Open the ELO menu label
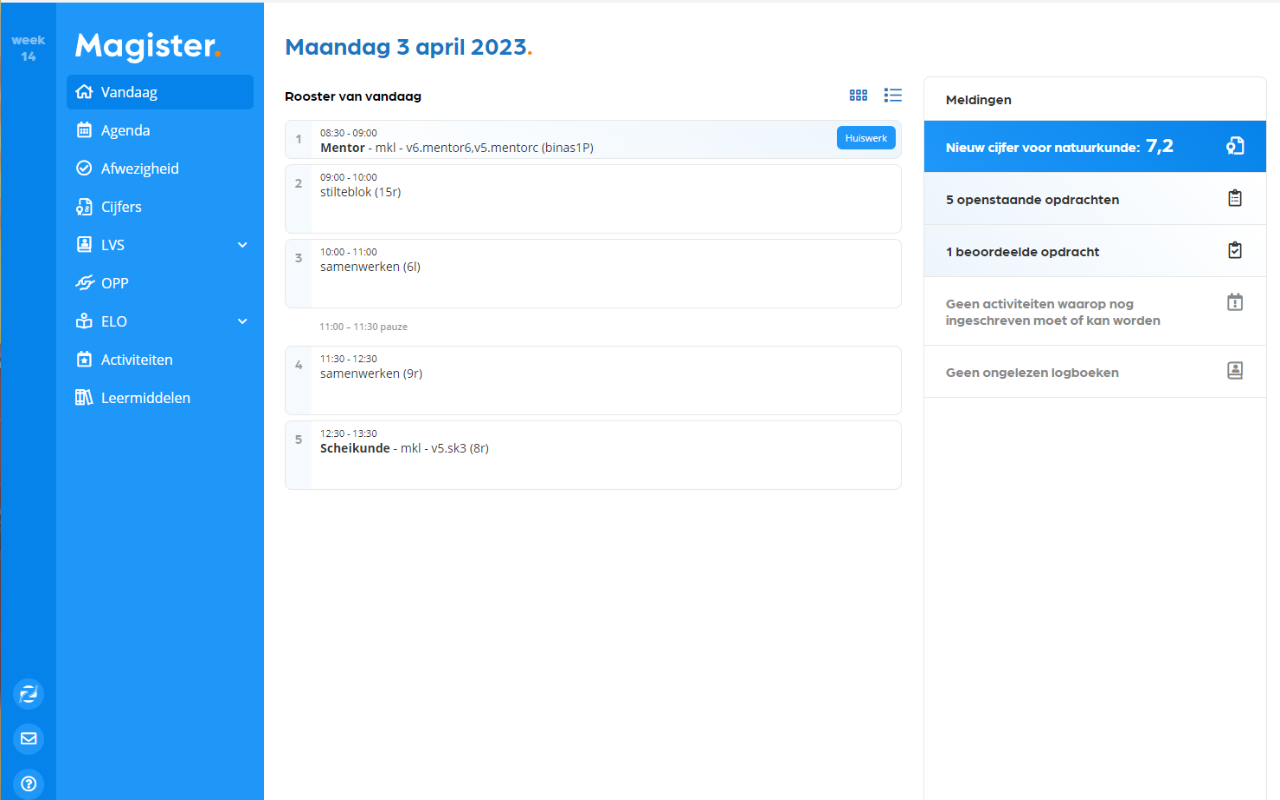 pos(114,321)
